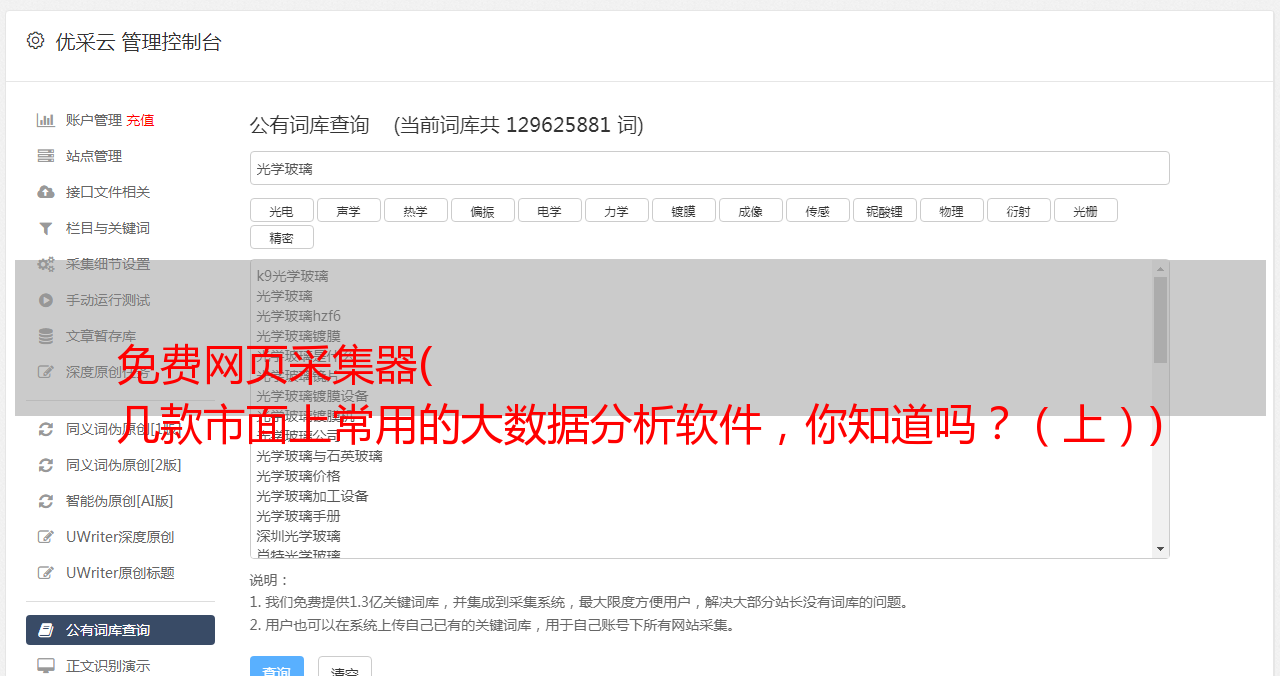Select the active 公有词库查询 menu item
1280x676 pixels.
click(x=120, y=630)
